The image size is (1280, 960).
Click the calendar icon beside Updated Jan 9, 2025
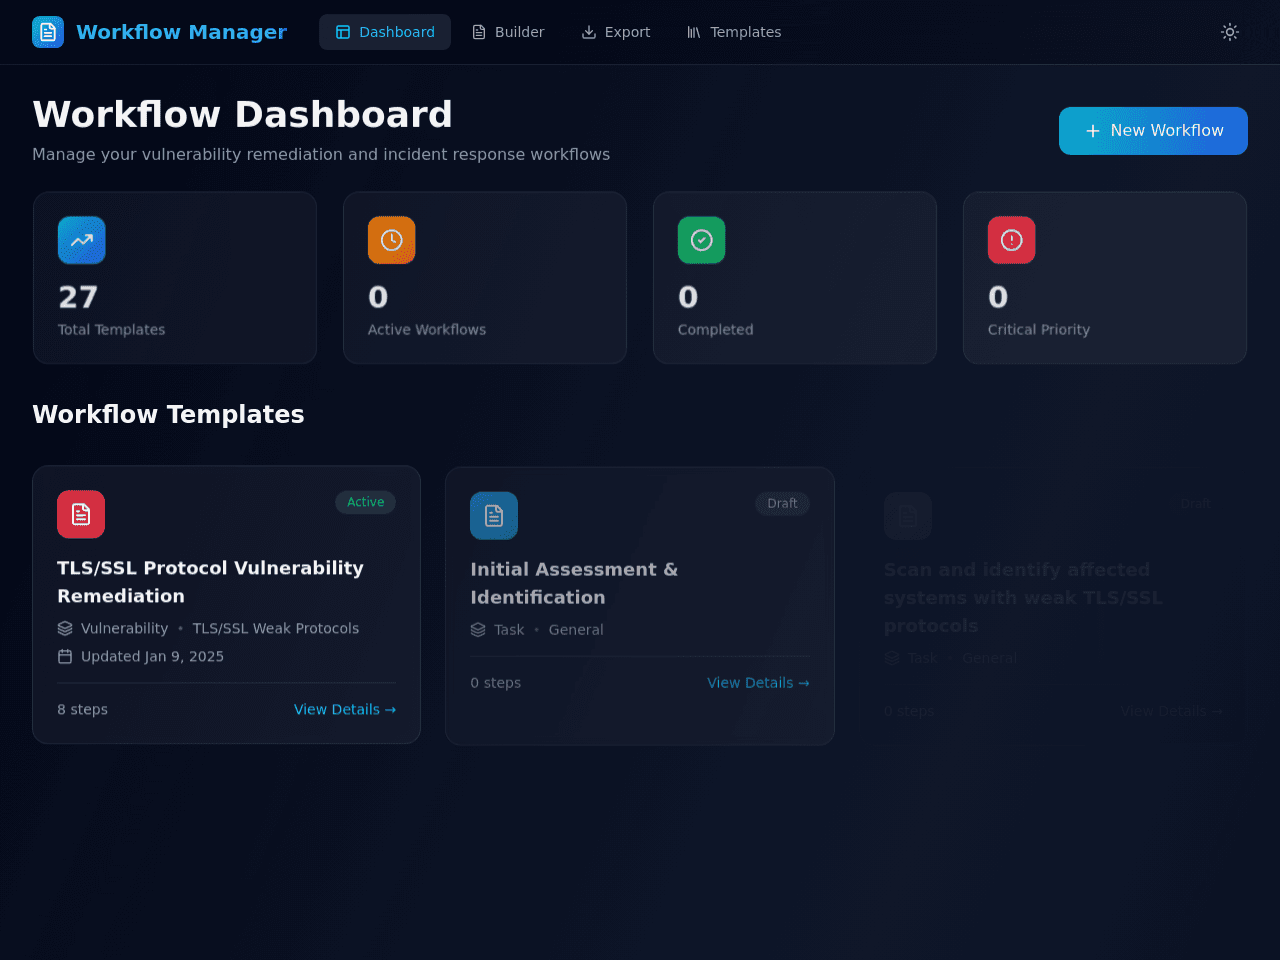click(x=65, y=656)
